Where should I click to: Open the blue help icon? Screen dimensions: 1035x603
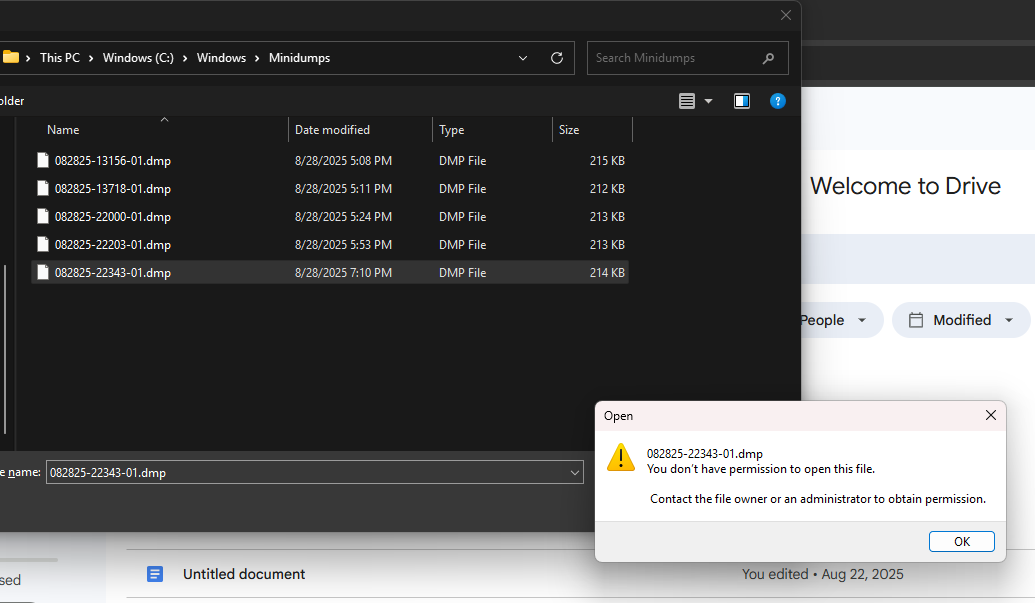click(778, 101)
